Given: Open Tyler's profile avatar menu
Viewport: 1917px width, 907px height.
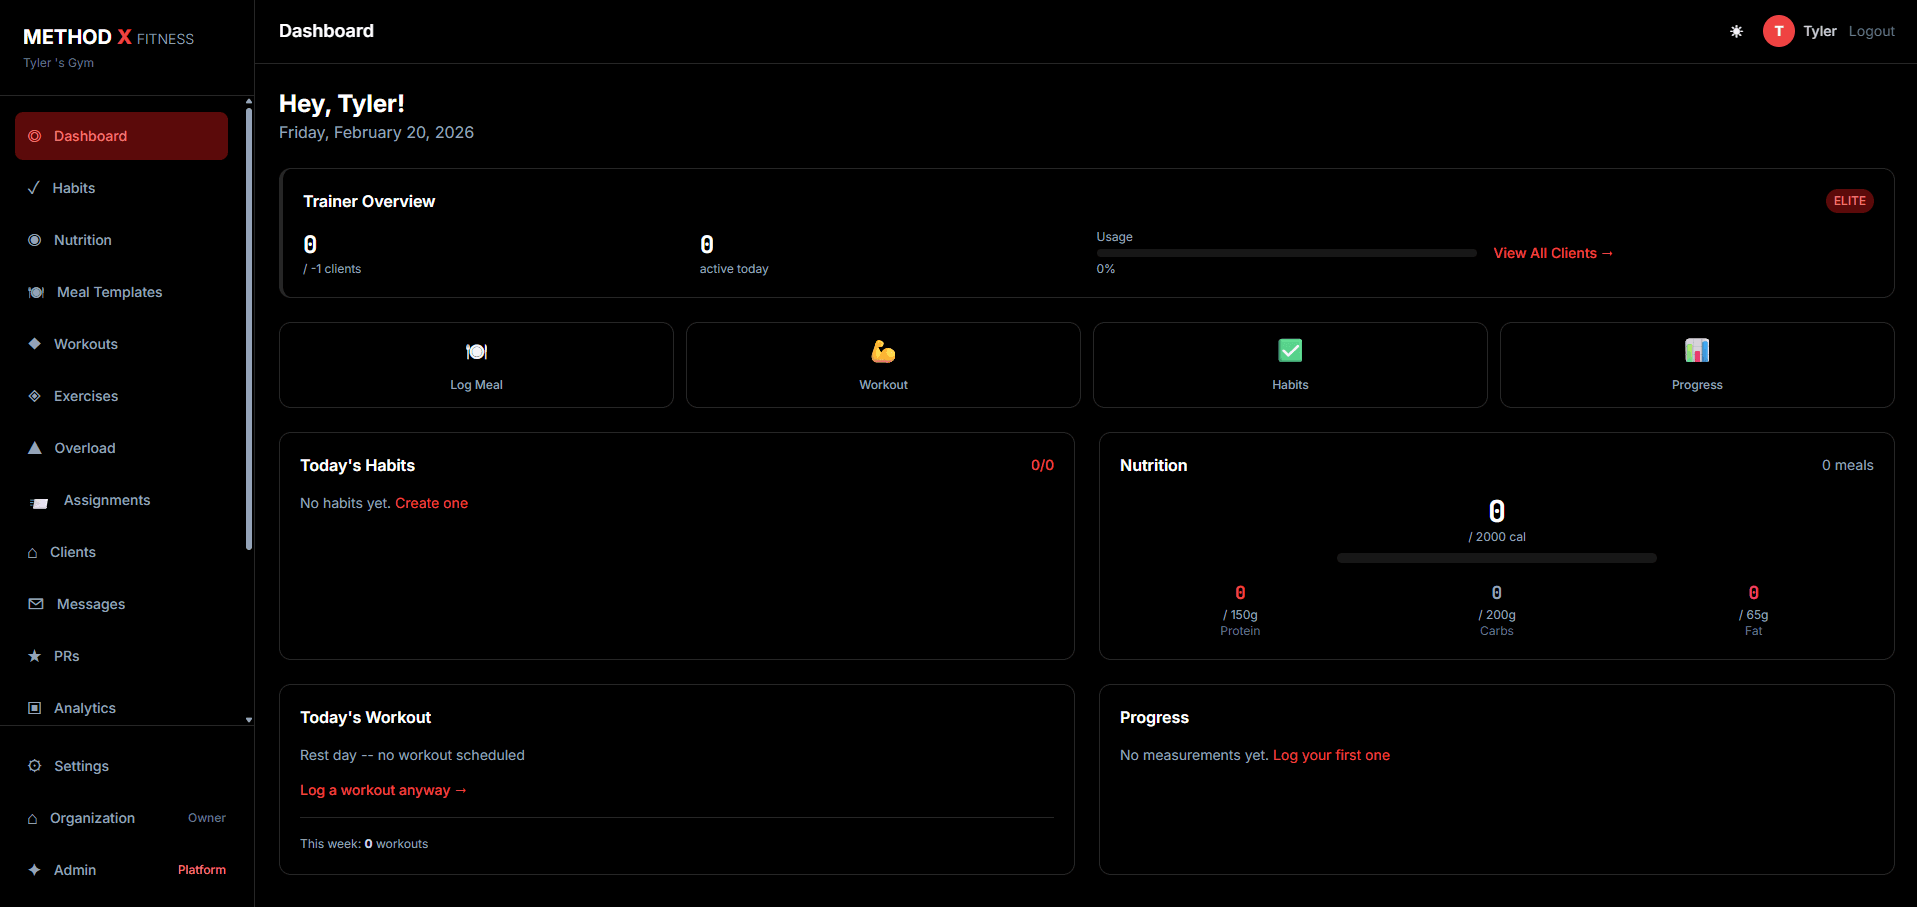Looking at the screenshot, I should point(1778,31).
